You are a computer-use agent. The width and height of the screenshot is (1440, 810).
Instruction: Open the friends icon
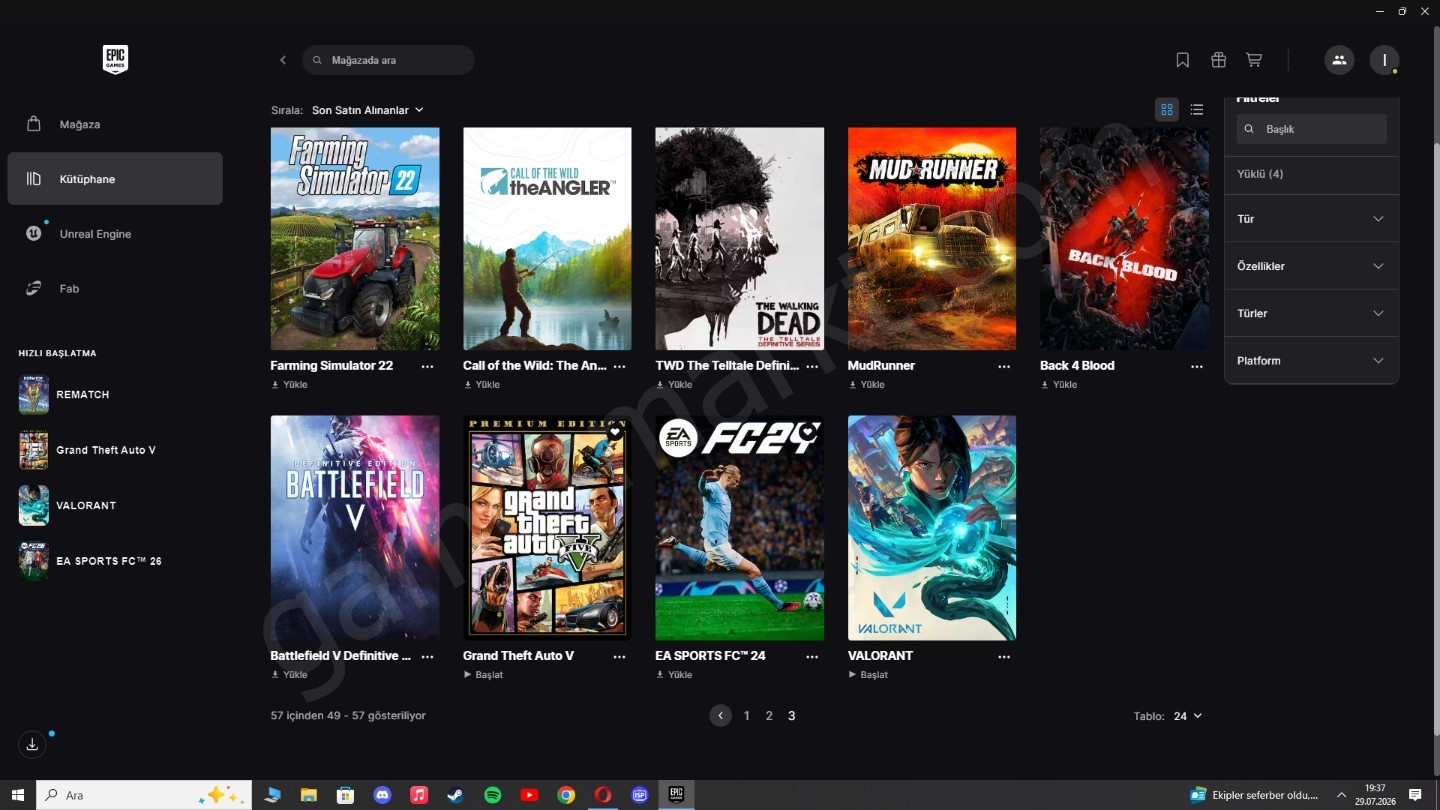pos(1339,60)
